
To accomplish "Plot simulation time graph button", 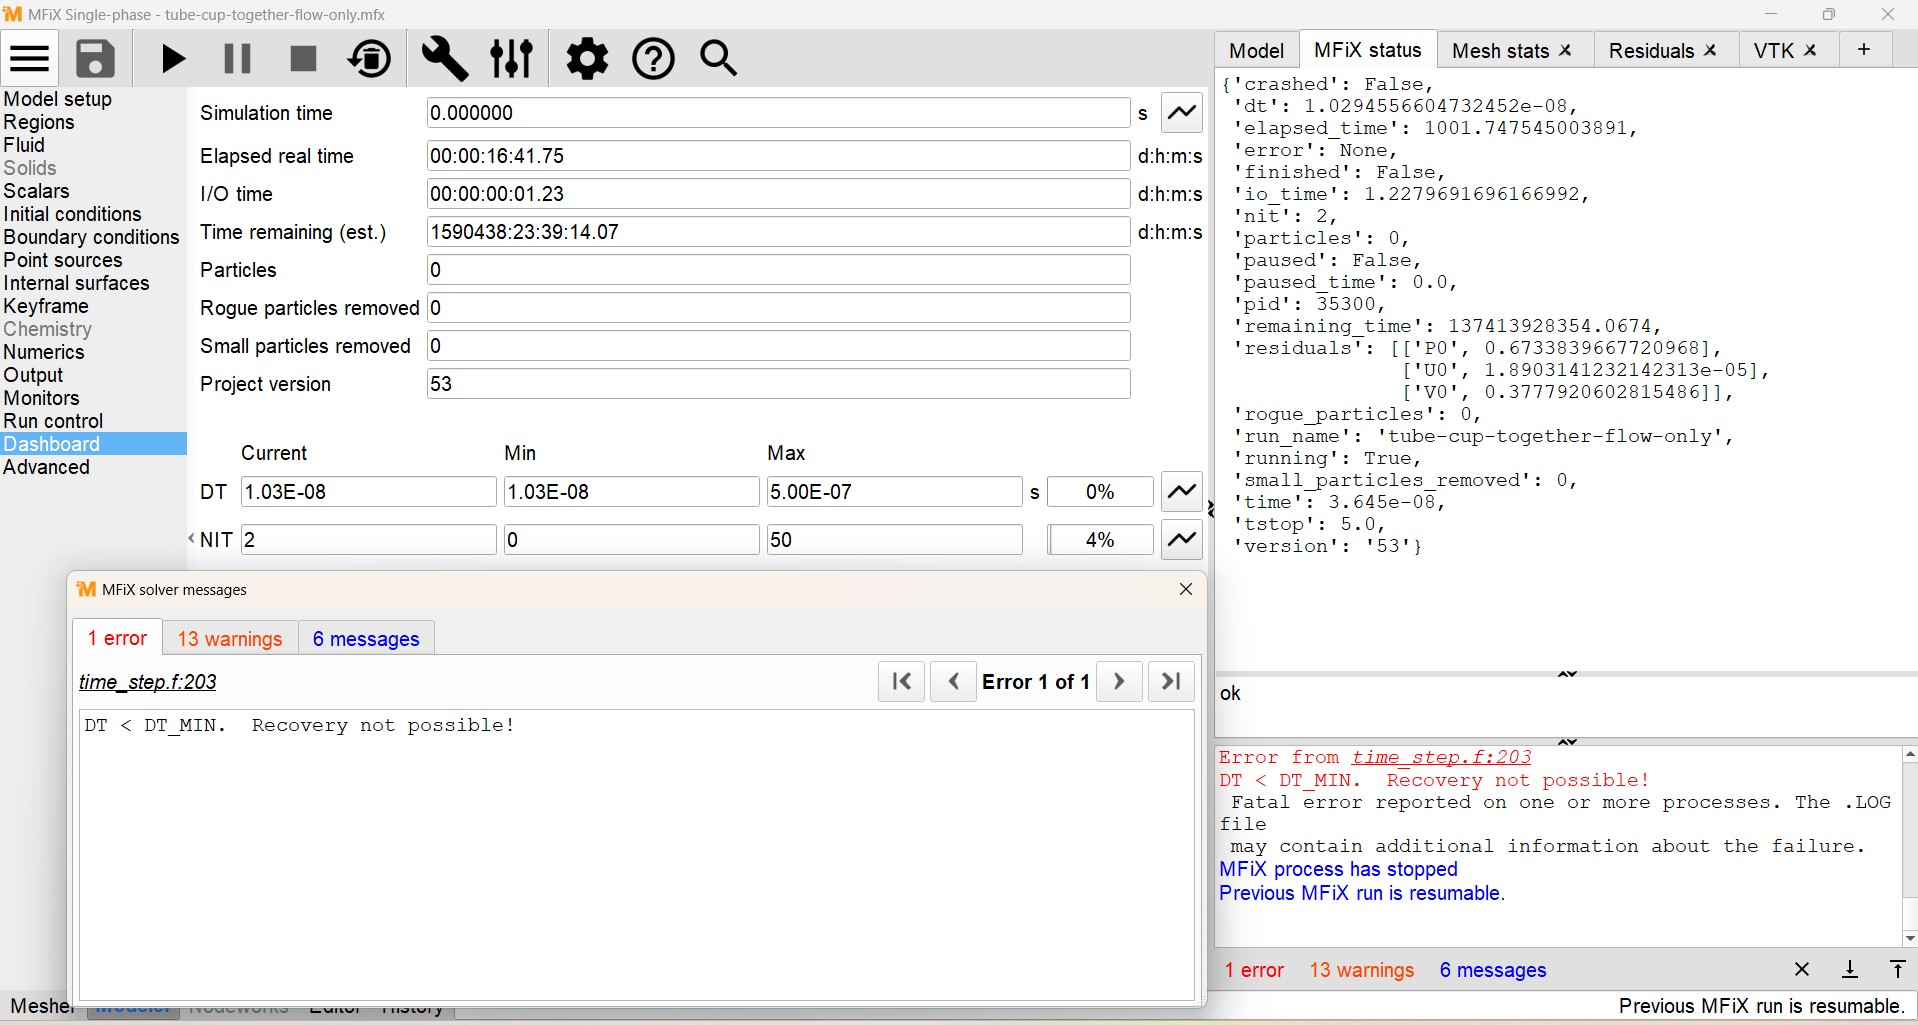I will 1182,113.
